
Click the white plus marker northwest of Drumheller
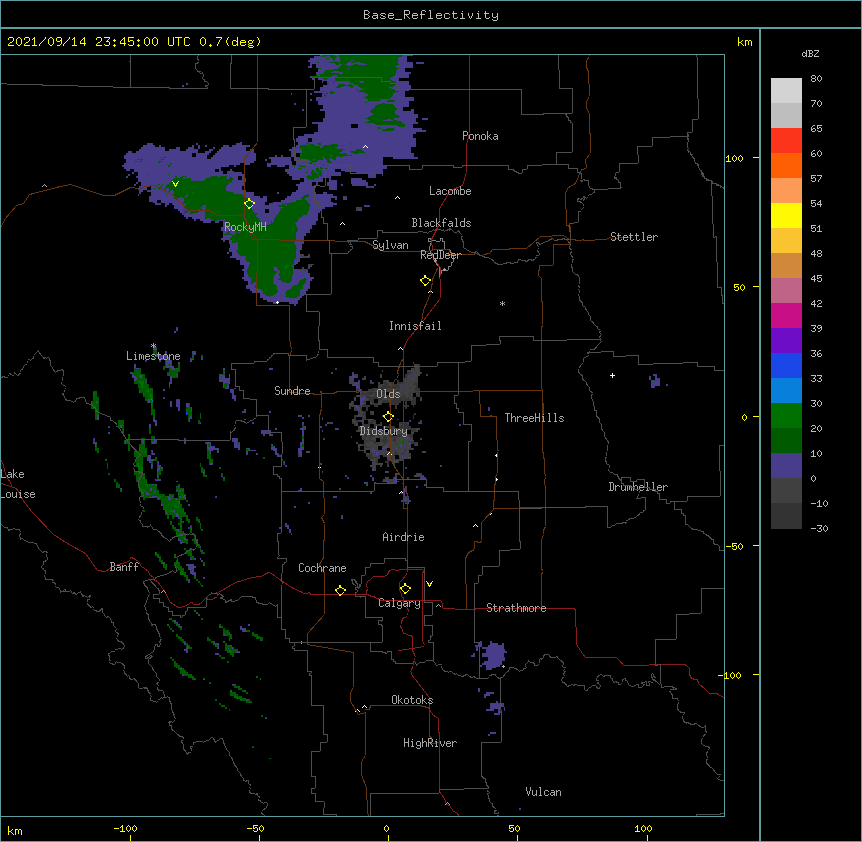[612, 375]
